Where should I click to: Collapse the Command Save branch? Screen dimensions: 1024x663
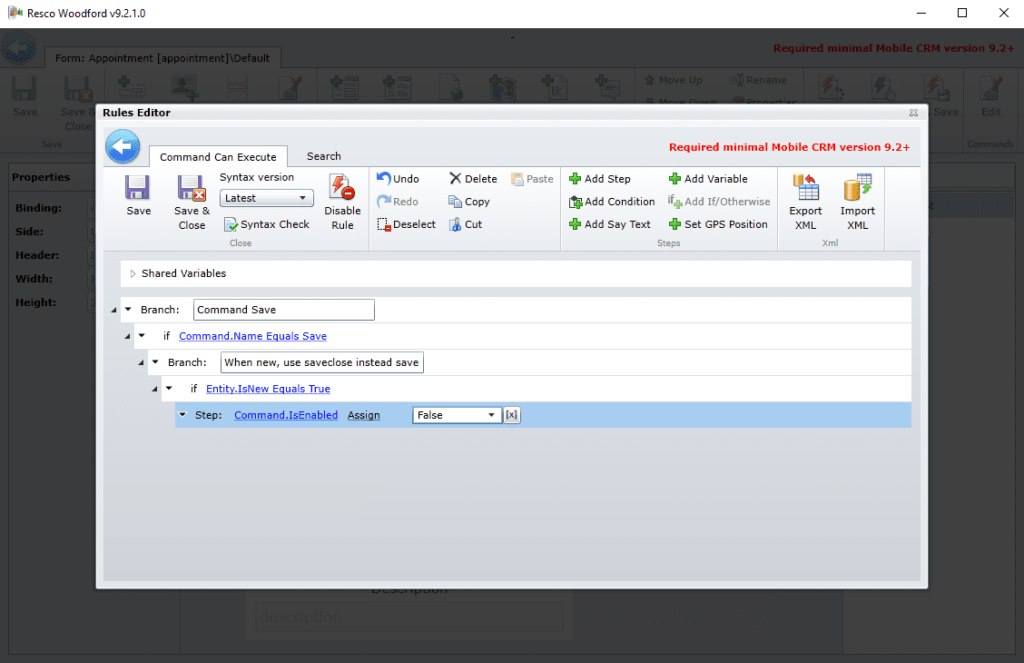(128, 310)
